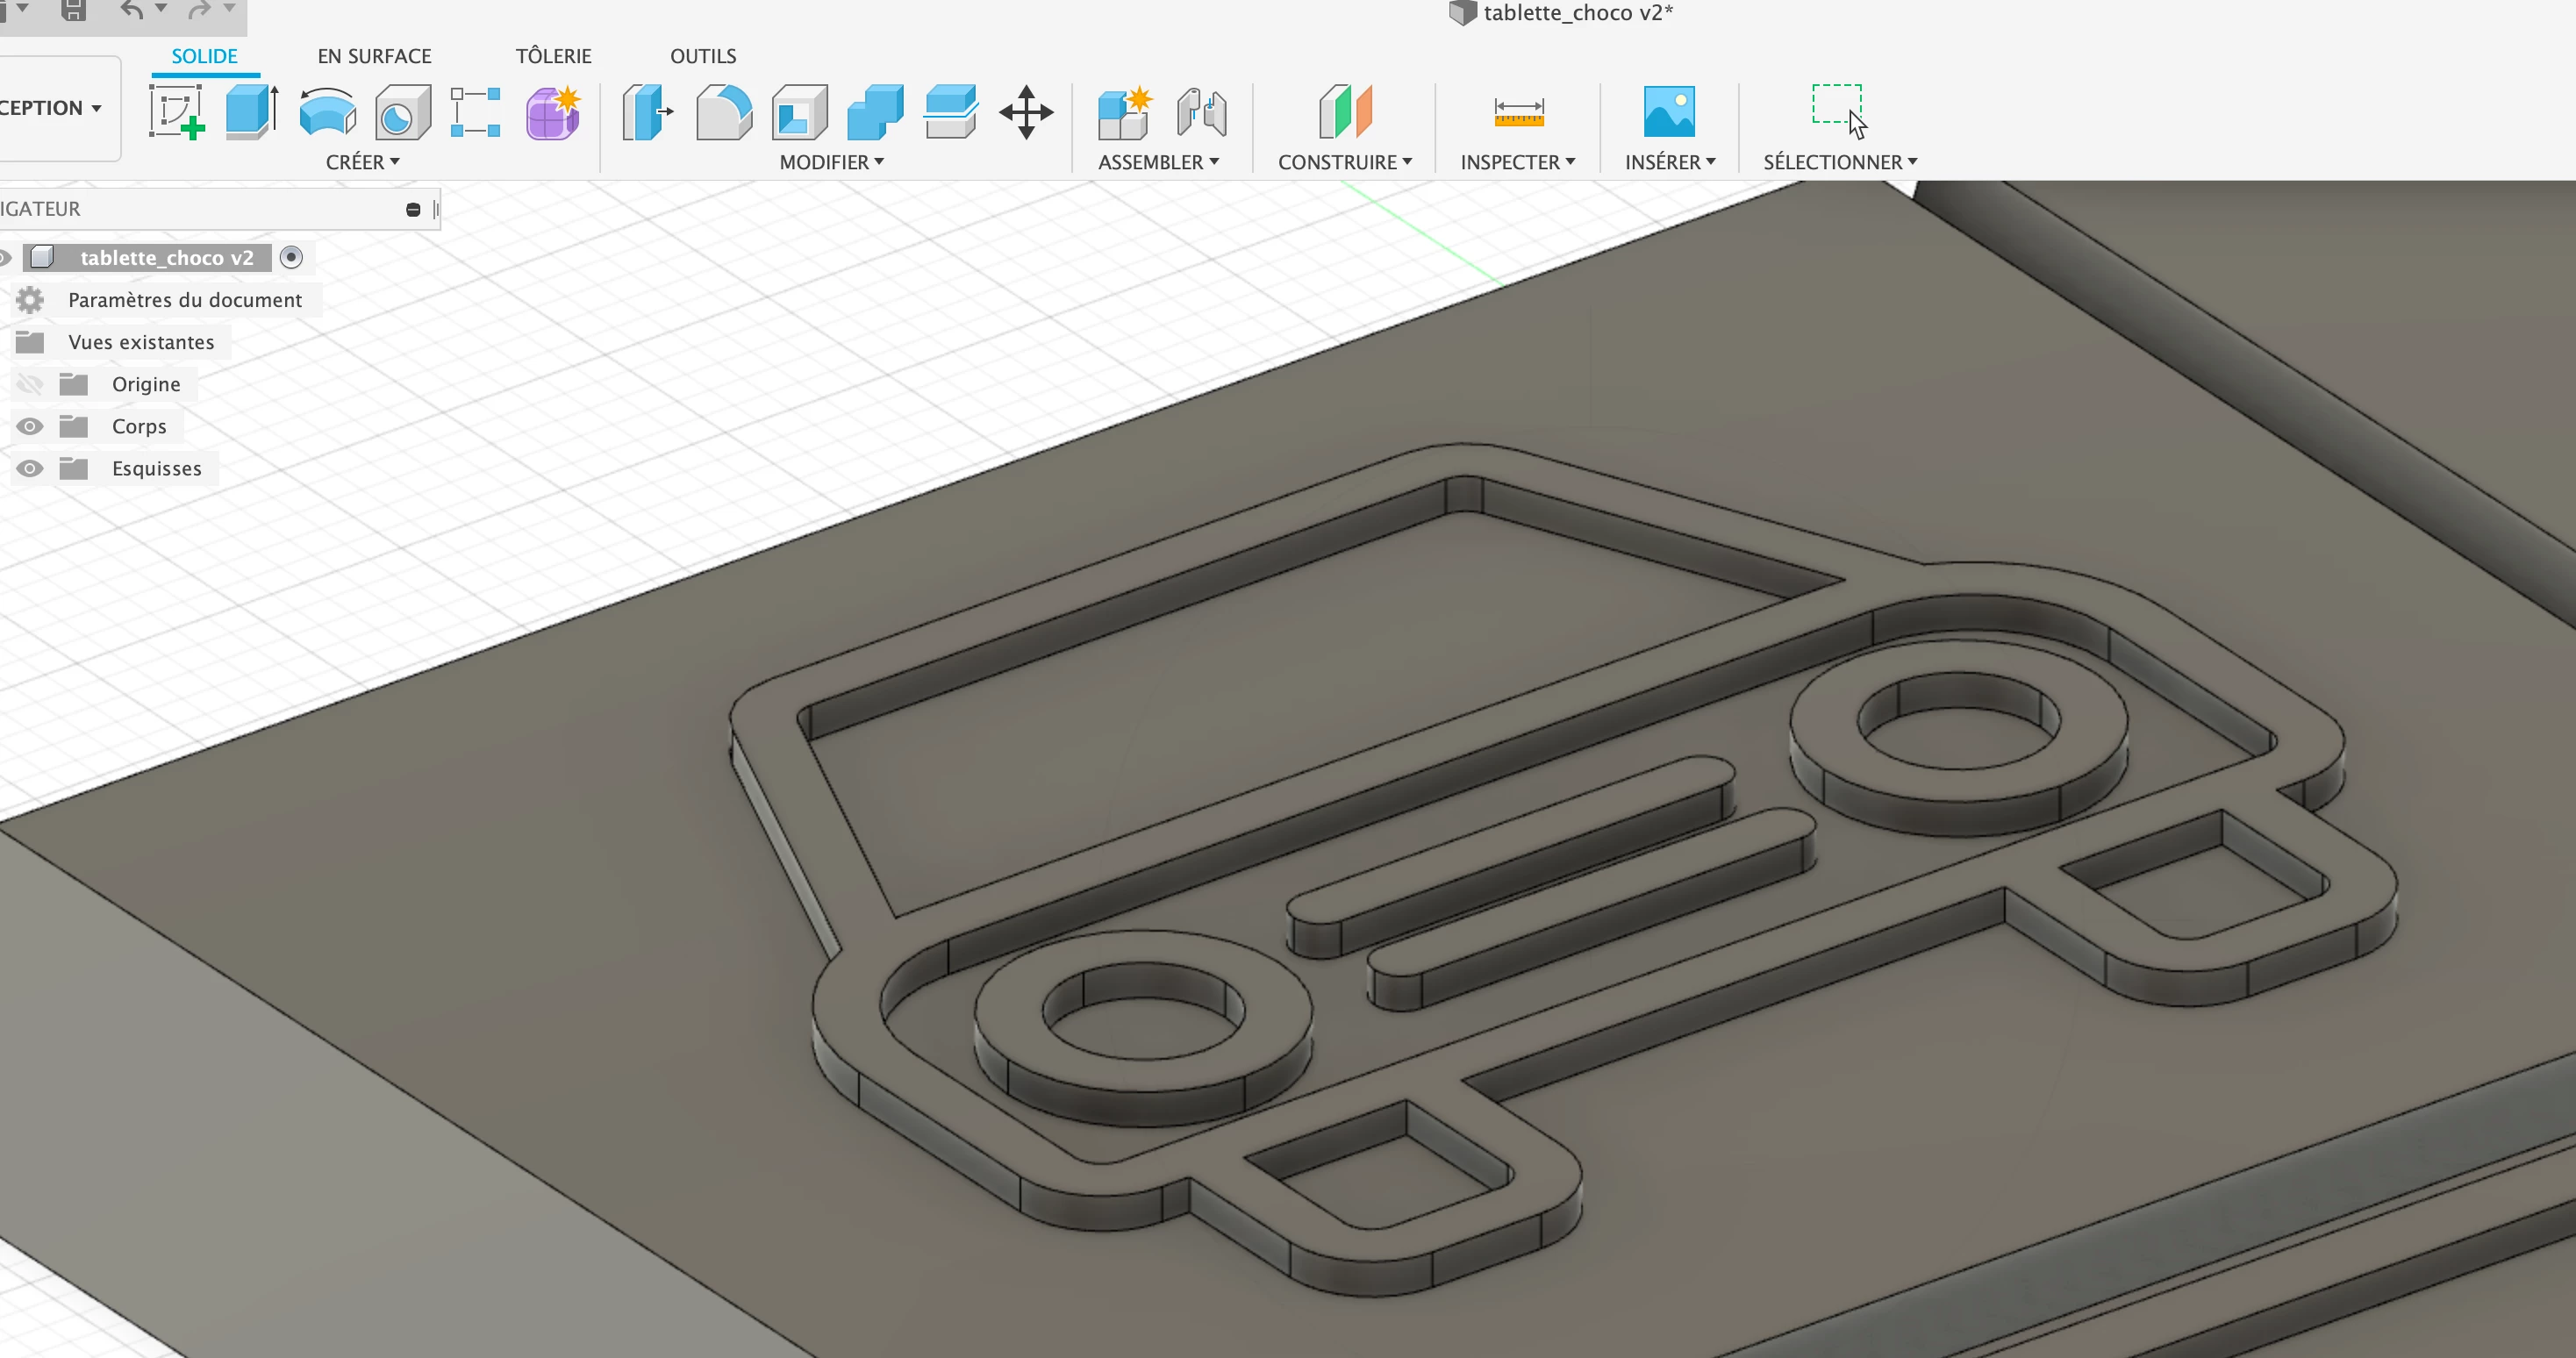
Task: Select the Revolve tool icon
Action: (x=327, y=111)
